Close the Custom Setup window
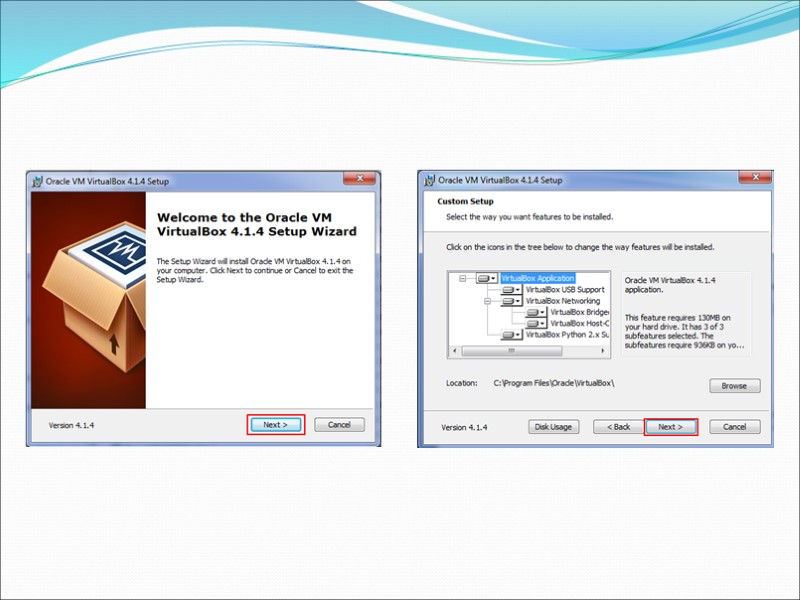Screen dimensions: 800x600 click(756, 177)
